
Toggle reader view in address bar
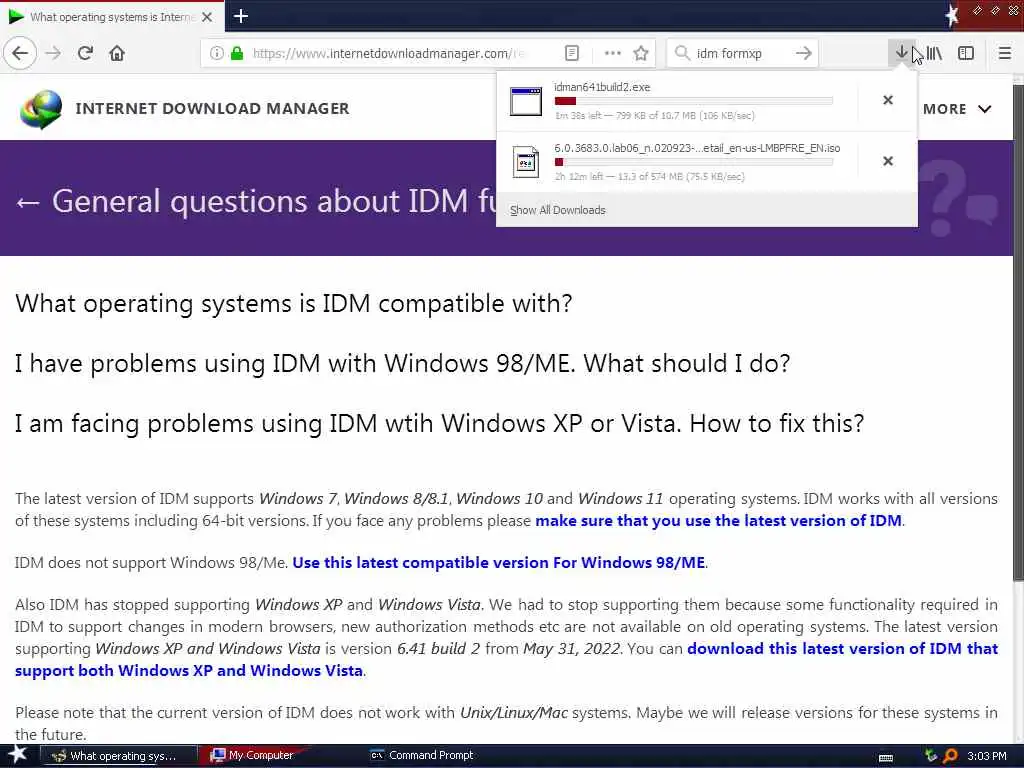571,53
